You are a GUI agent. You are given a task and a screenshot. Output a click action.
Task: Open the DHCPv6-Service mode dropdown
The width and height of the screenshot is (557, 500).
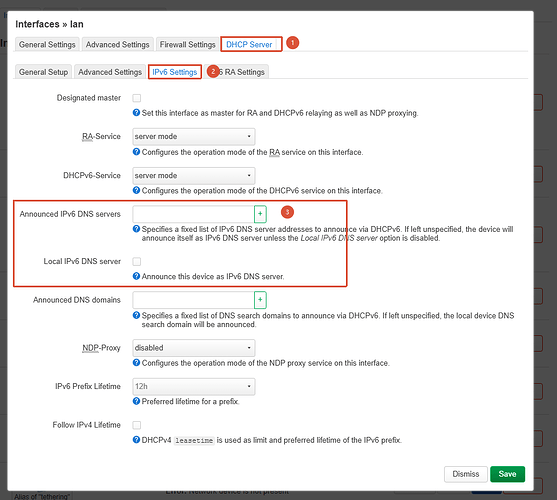click(194, 175)
